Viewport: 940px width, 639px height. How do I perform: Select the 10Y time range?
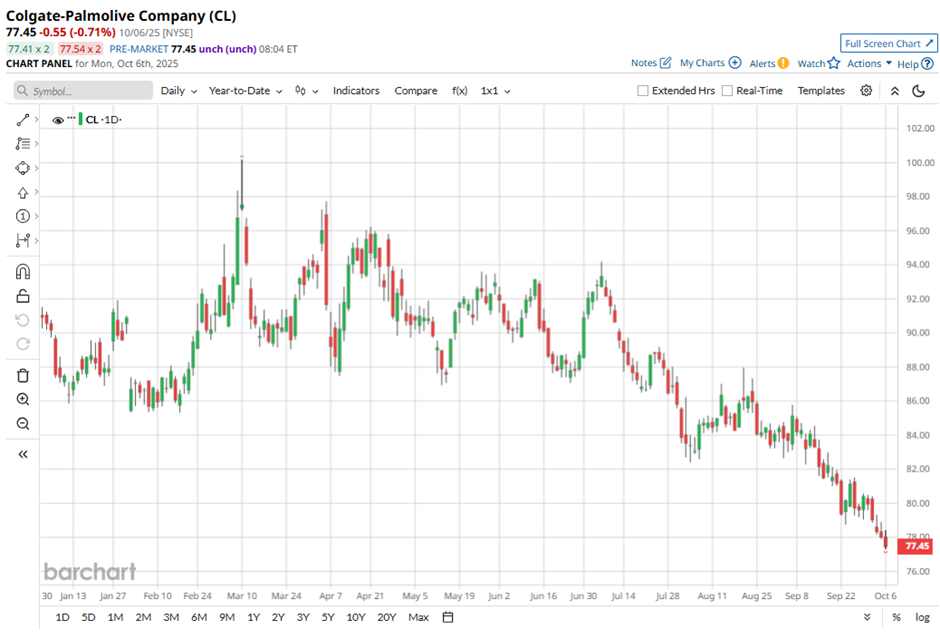355,617
